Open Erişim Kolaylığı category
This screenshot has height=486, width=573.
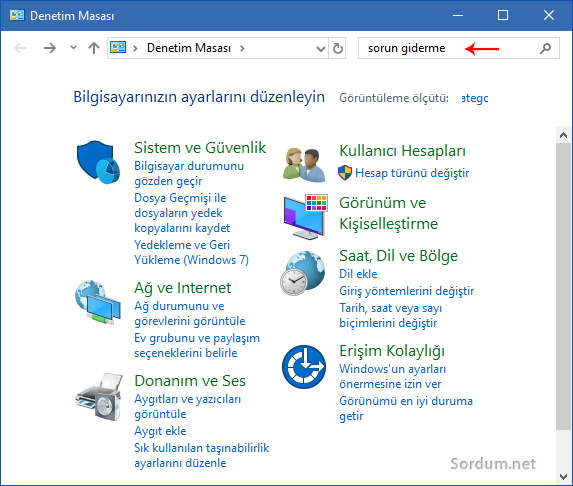click(x=392, y=351)
